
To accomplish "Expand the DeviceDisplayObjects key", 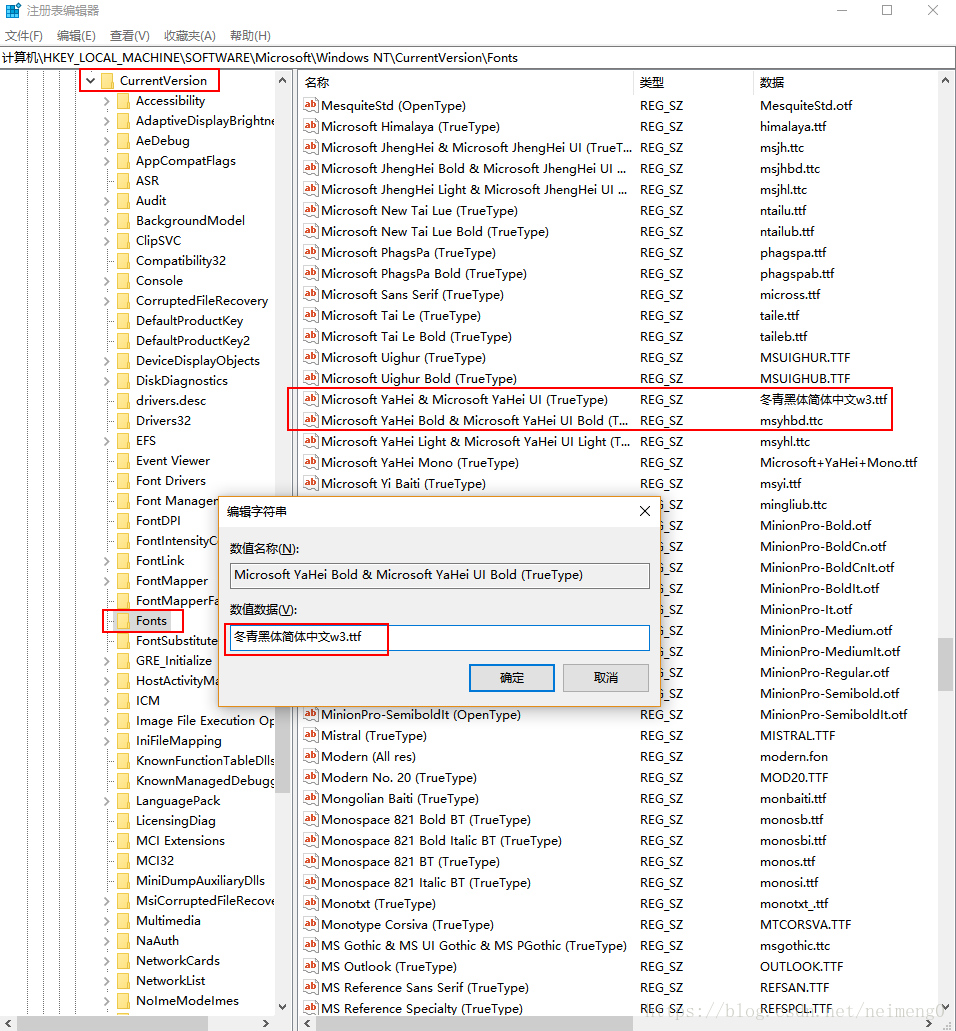I will pyautogui.click(x=107, y=361).
